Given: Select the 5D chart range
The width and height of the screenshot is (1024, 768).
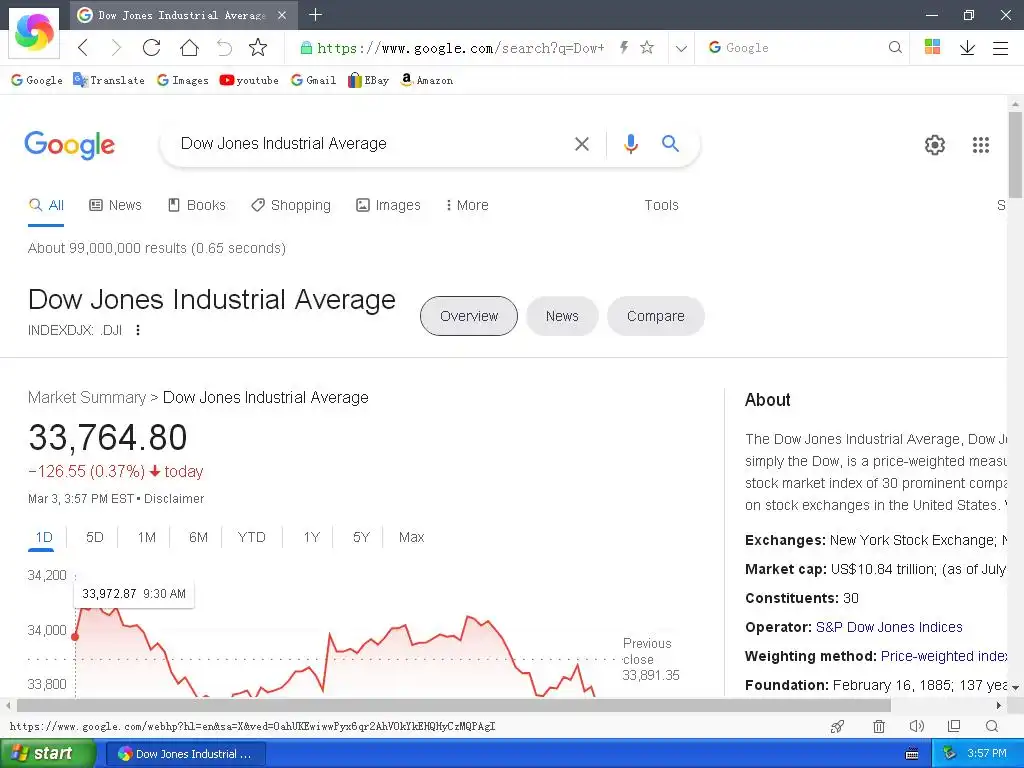Looking at the screenshot, I should click(x=95, y=537).
